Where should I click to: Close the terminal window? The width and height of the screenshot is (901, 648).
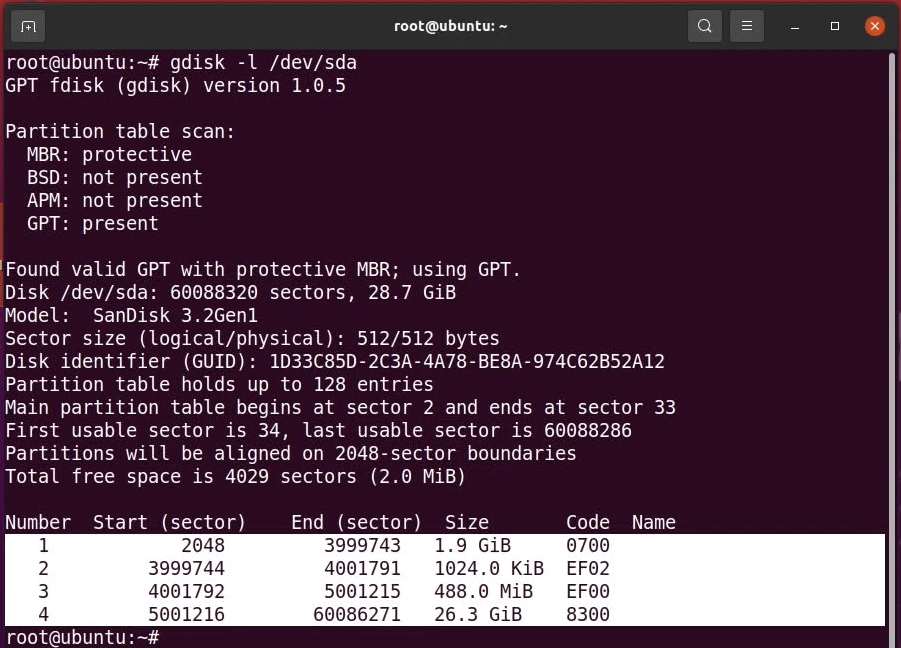point(875,26)
